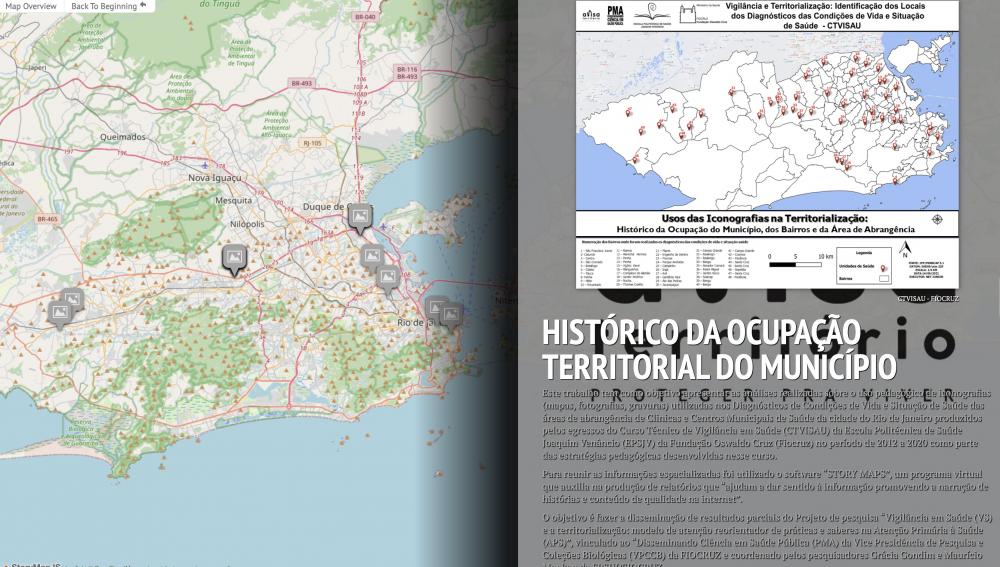Click the Nilópolis map label

[247, 225]
